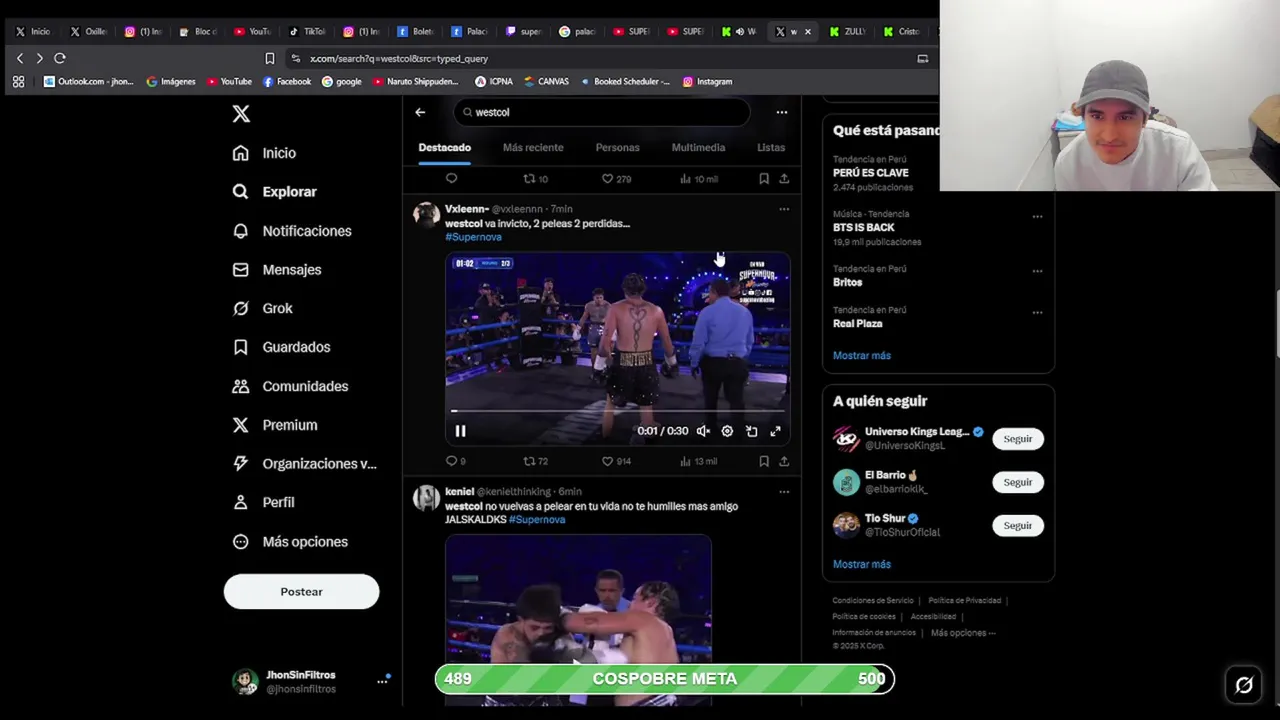Seek on the video progress bar
The height and width of the screenshot is (720, 1280).
pos(617,411)
